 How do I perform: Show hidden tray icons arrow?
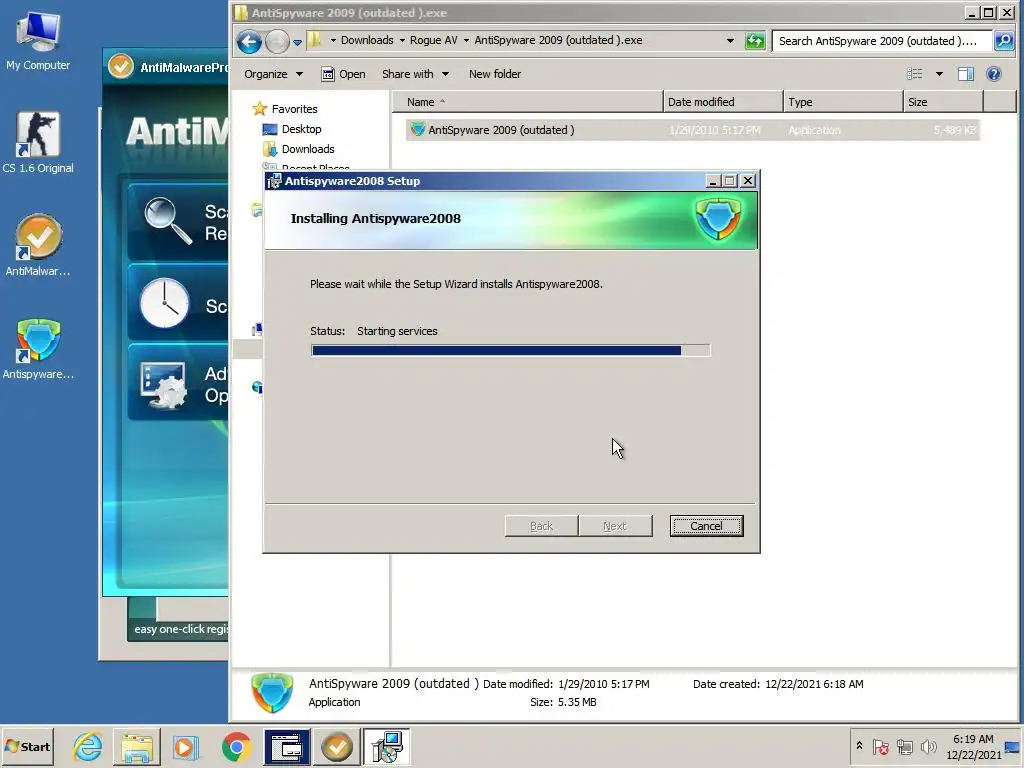[x=859, y=746]
